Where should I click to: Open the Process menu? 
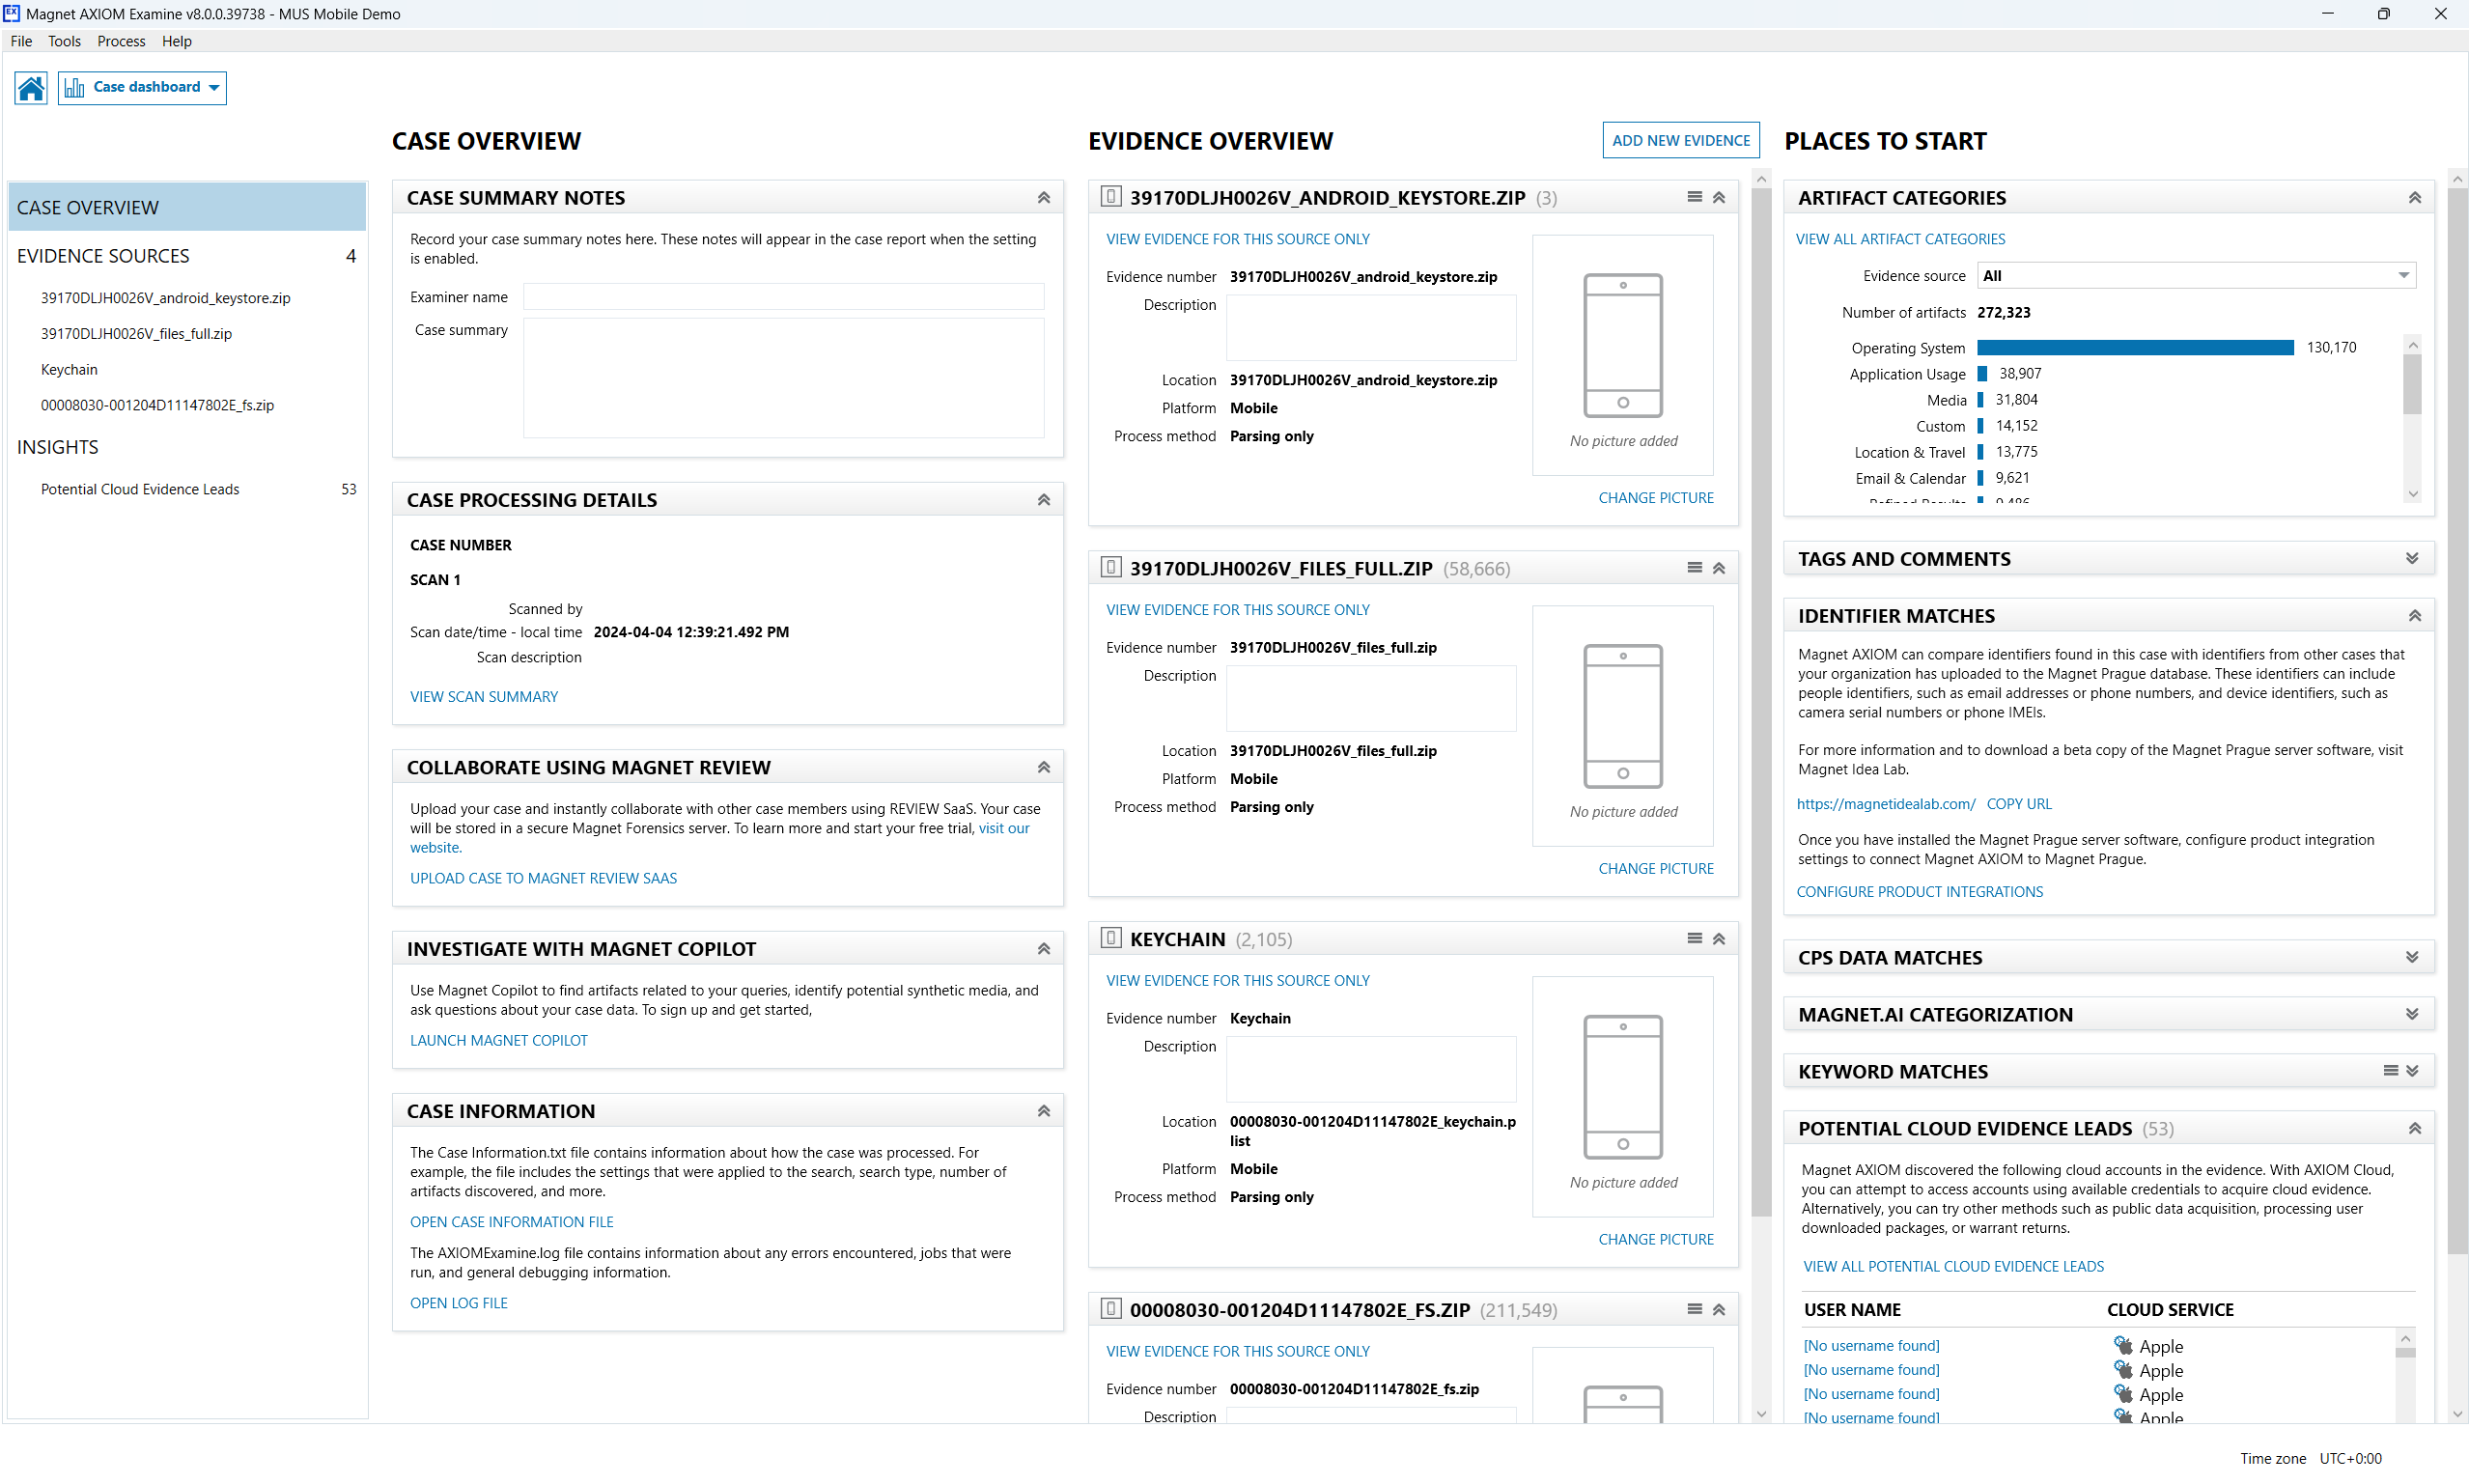tap(121, 41)
